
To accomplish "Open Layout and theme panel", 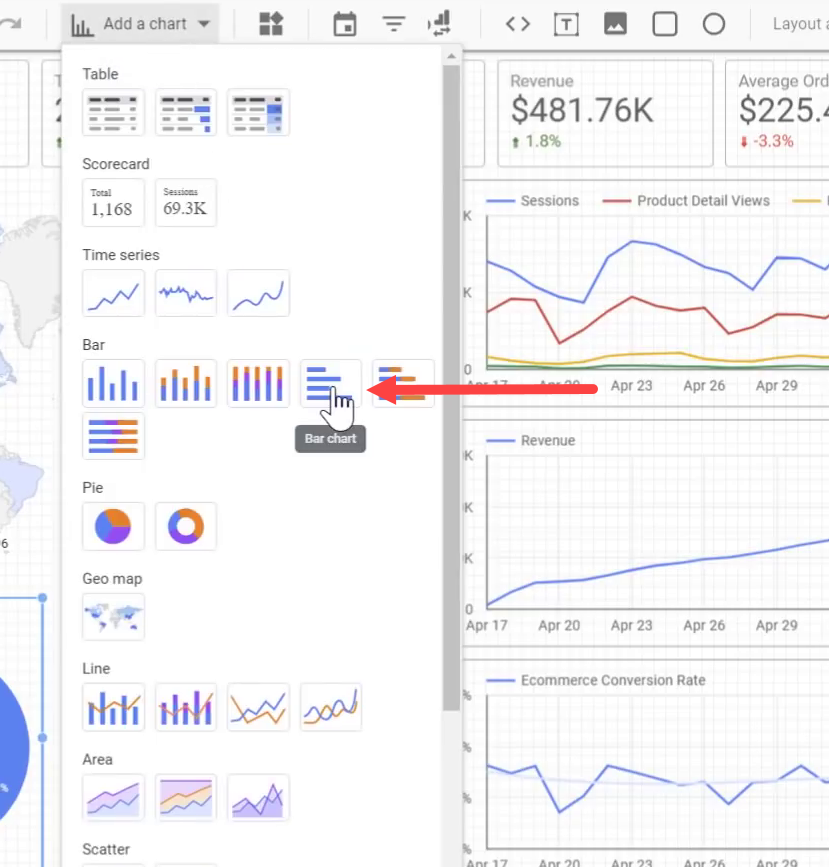I will click(800, 24).
